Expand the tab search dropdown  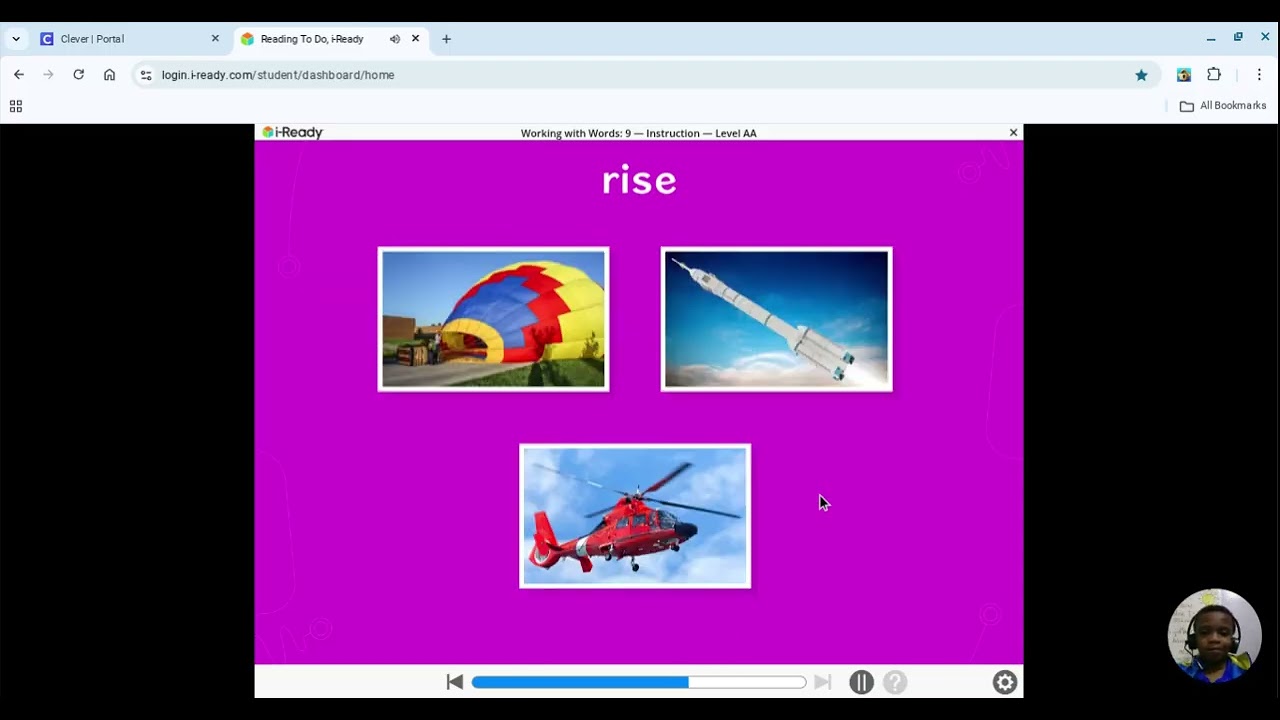coord(15,39)
